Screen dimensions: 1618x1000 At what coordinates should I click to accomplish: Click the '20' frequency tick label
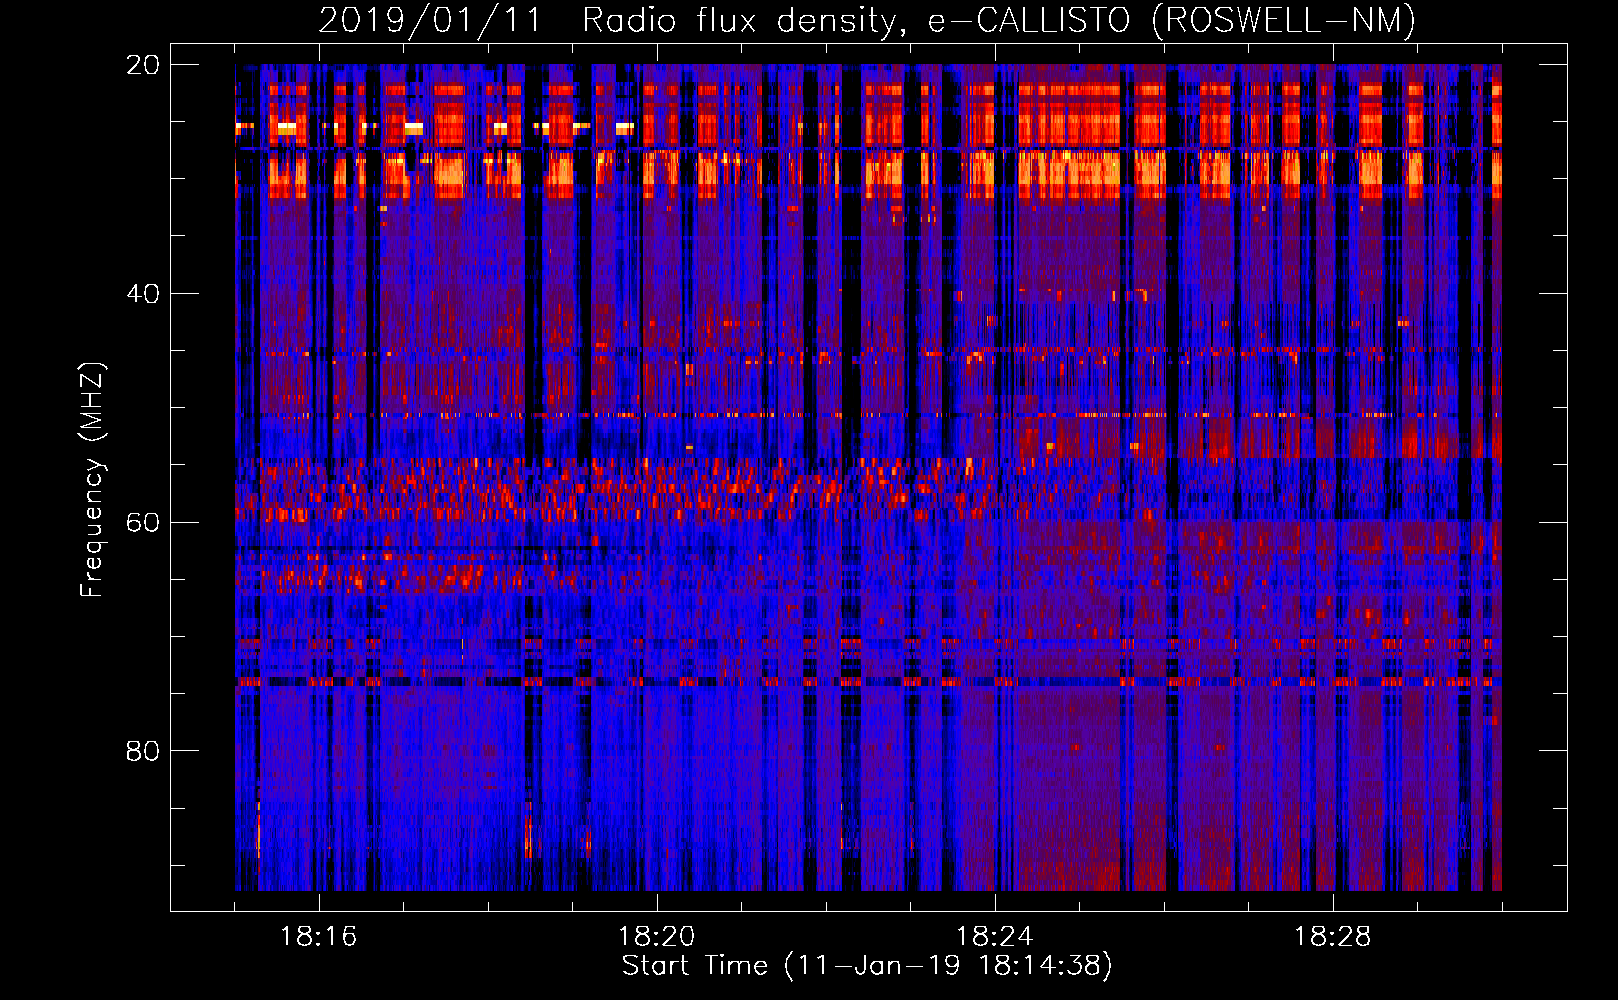pos(143,65)
